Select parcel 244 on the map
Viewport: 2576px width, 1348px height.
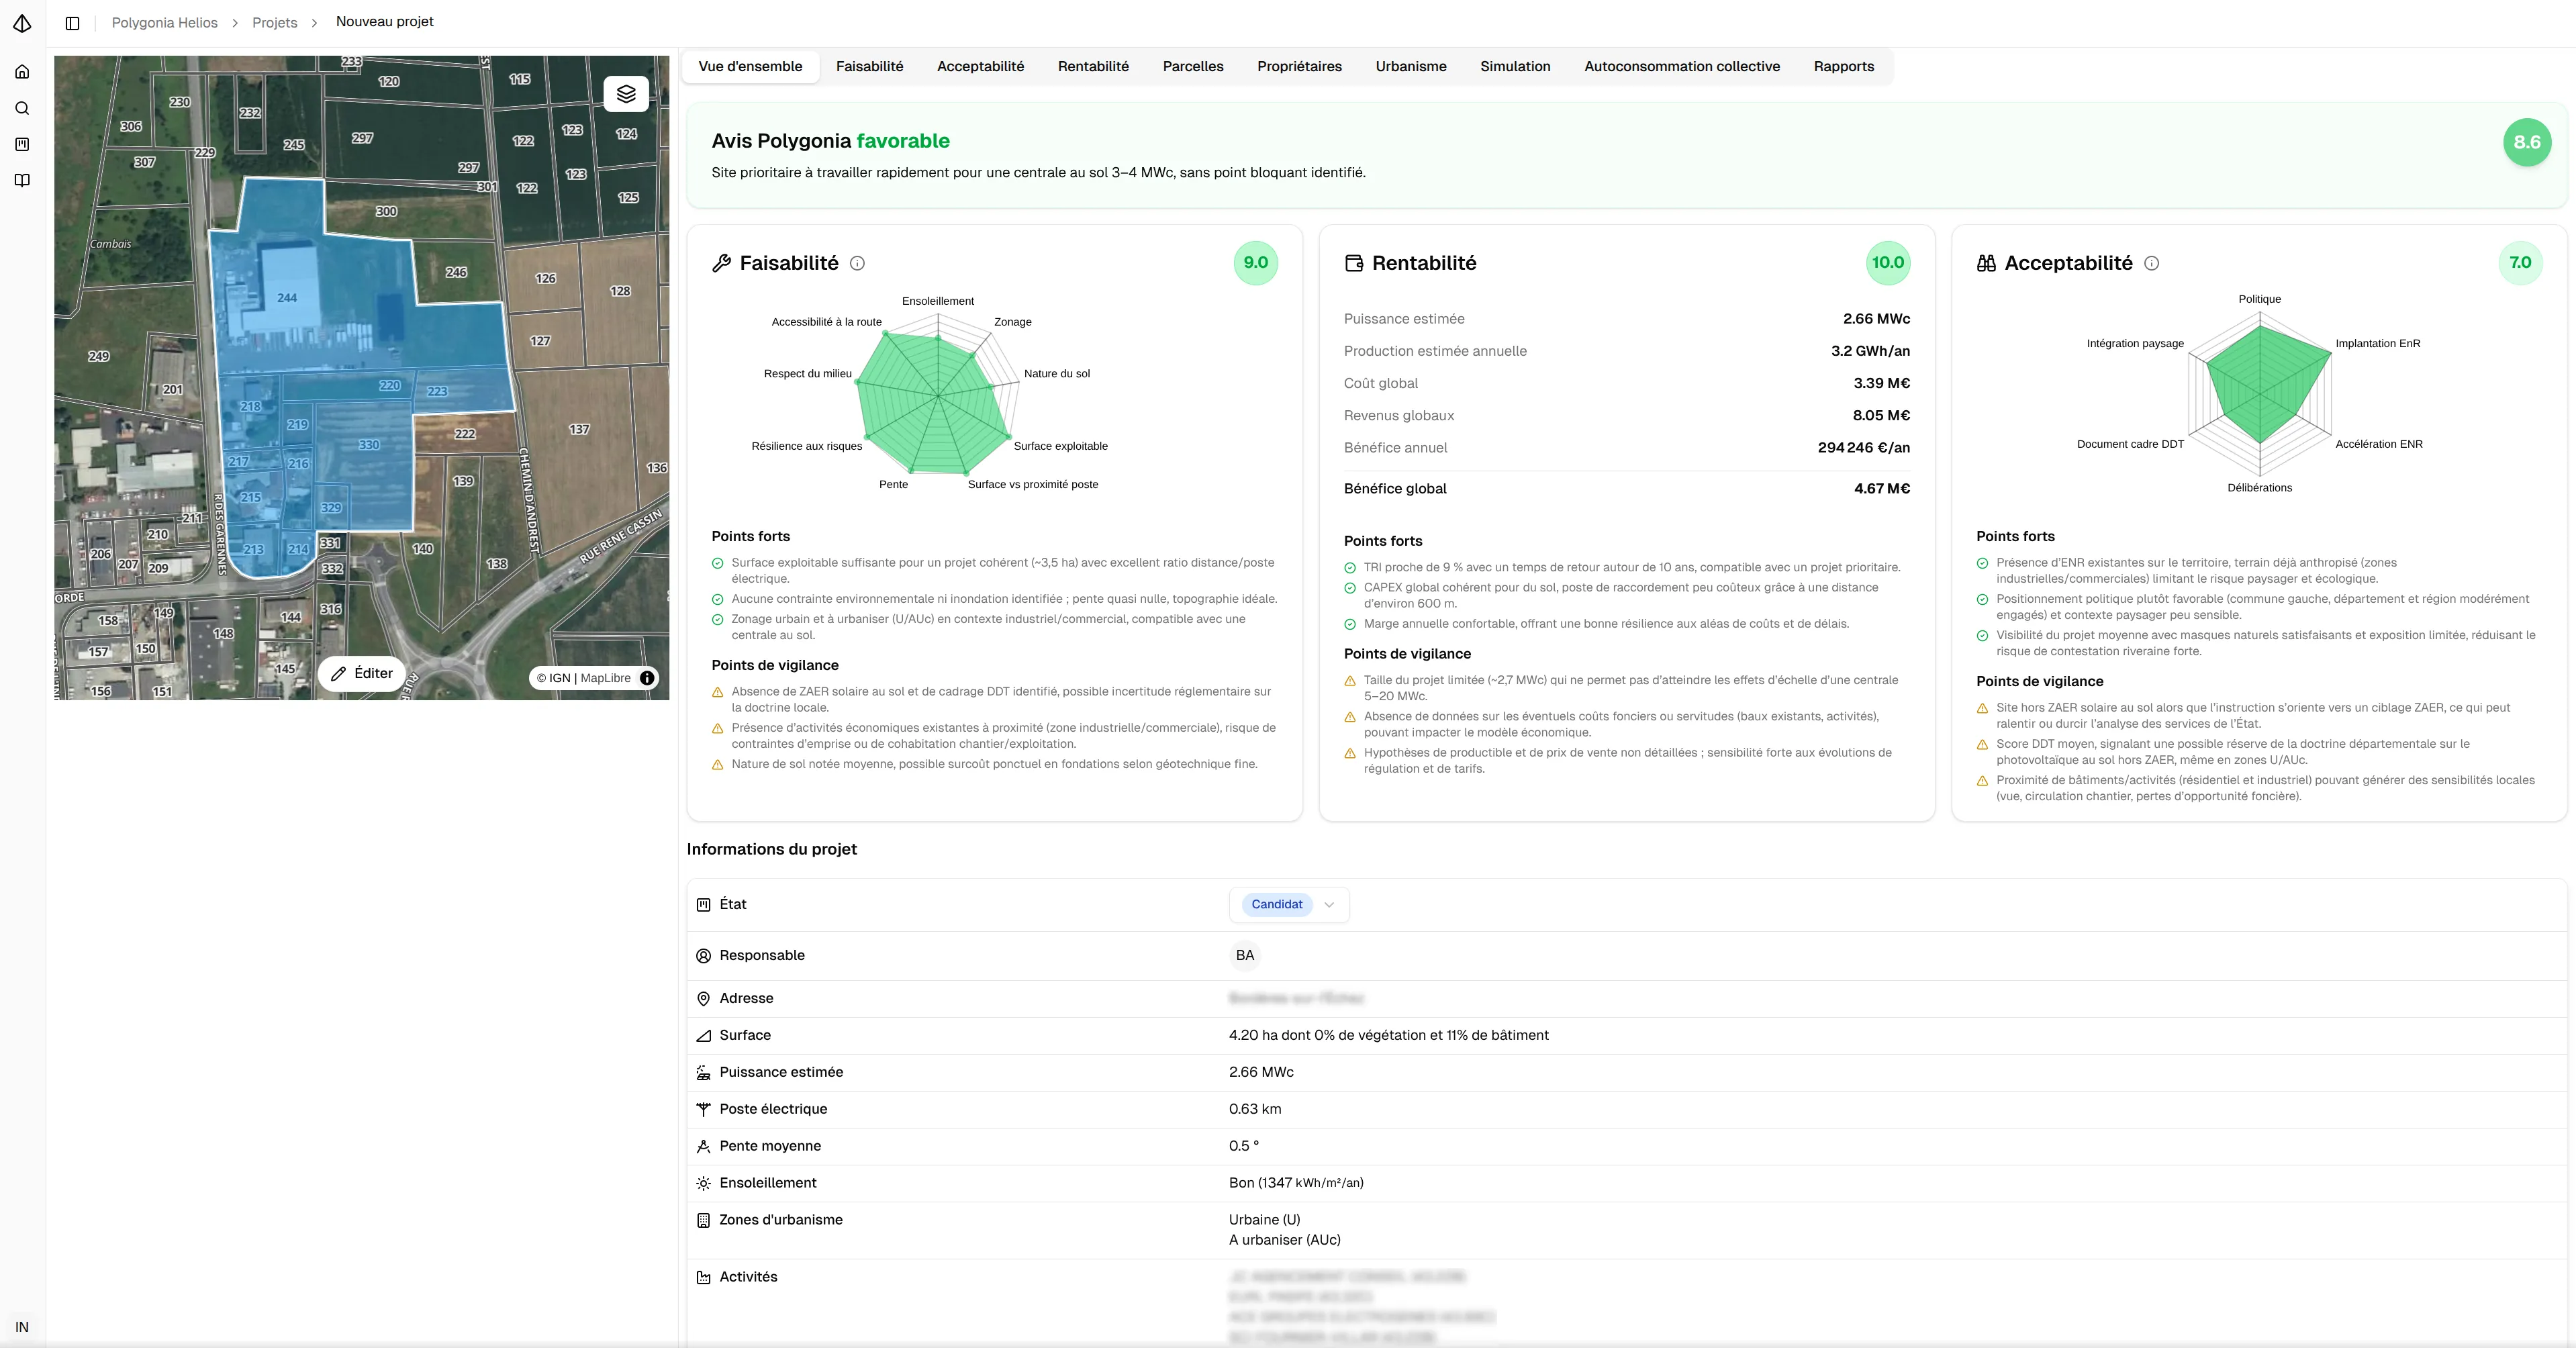pos(287,298)
